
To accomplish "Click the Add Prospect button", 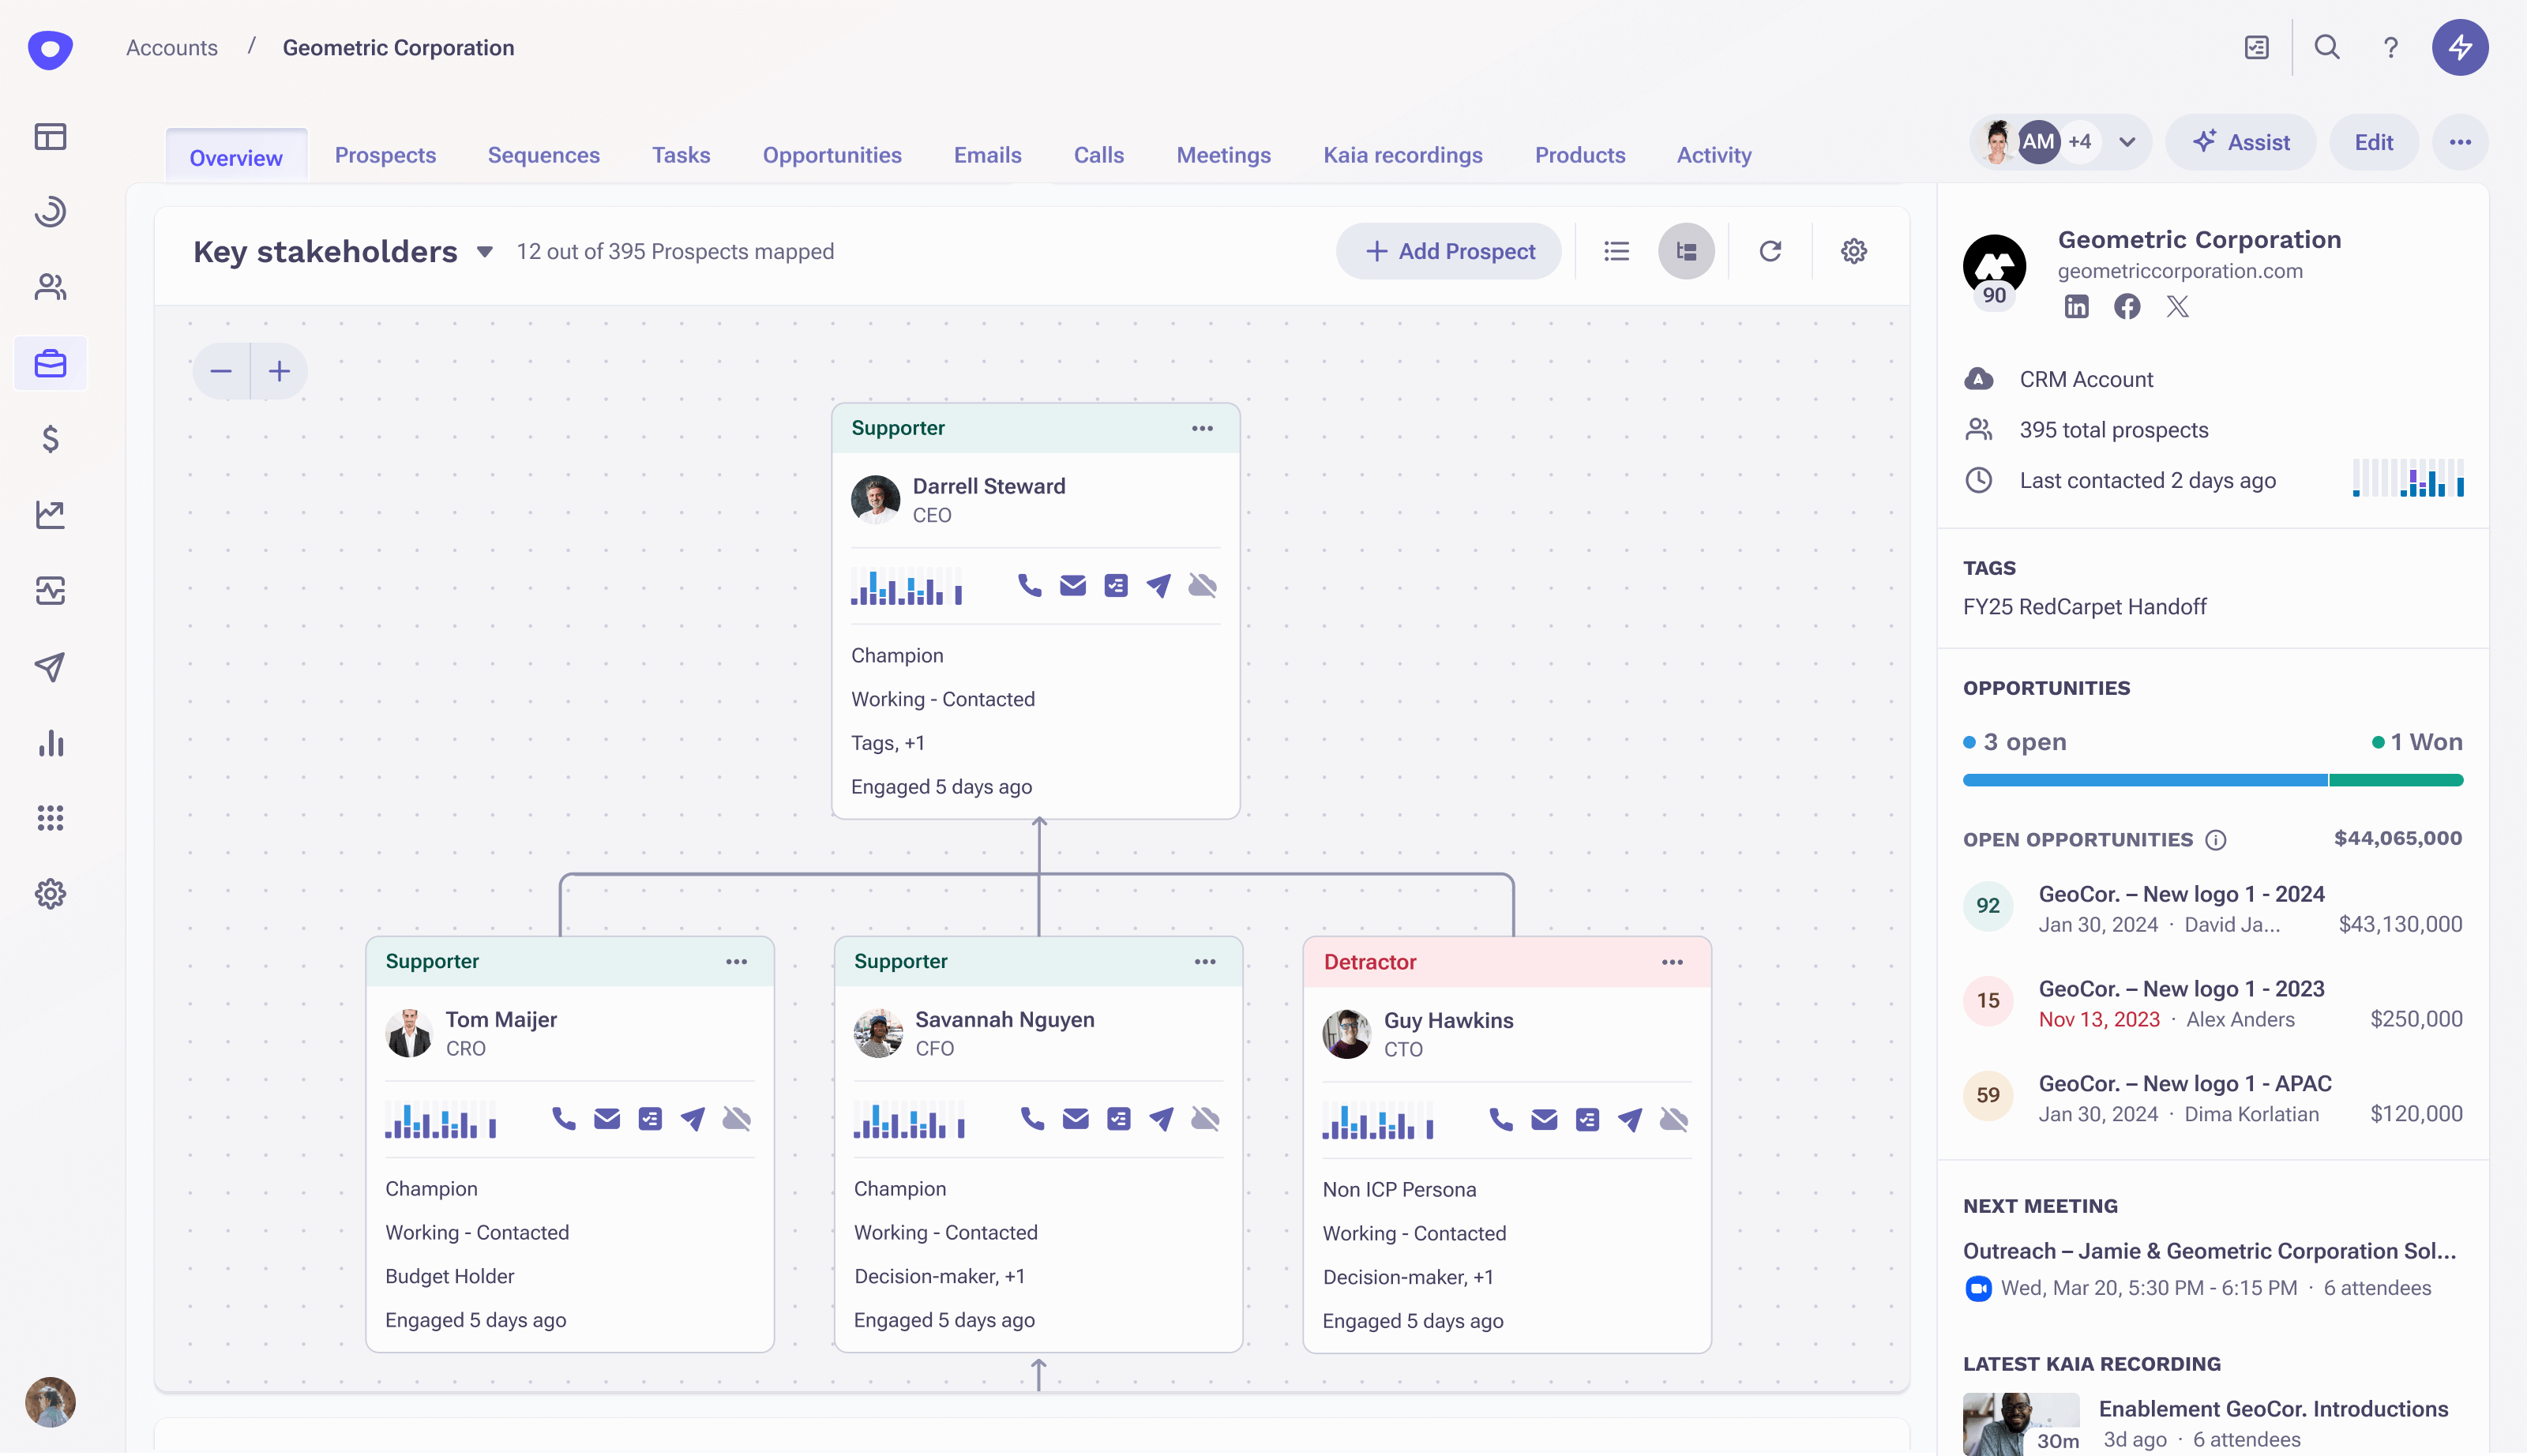I will pos(1448,251).
